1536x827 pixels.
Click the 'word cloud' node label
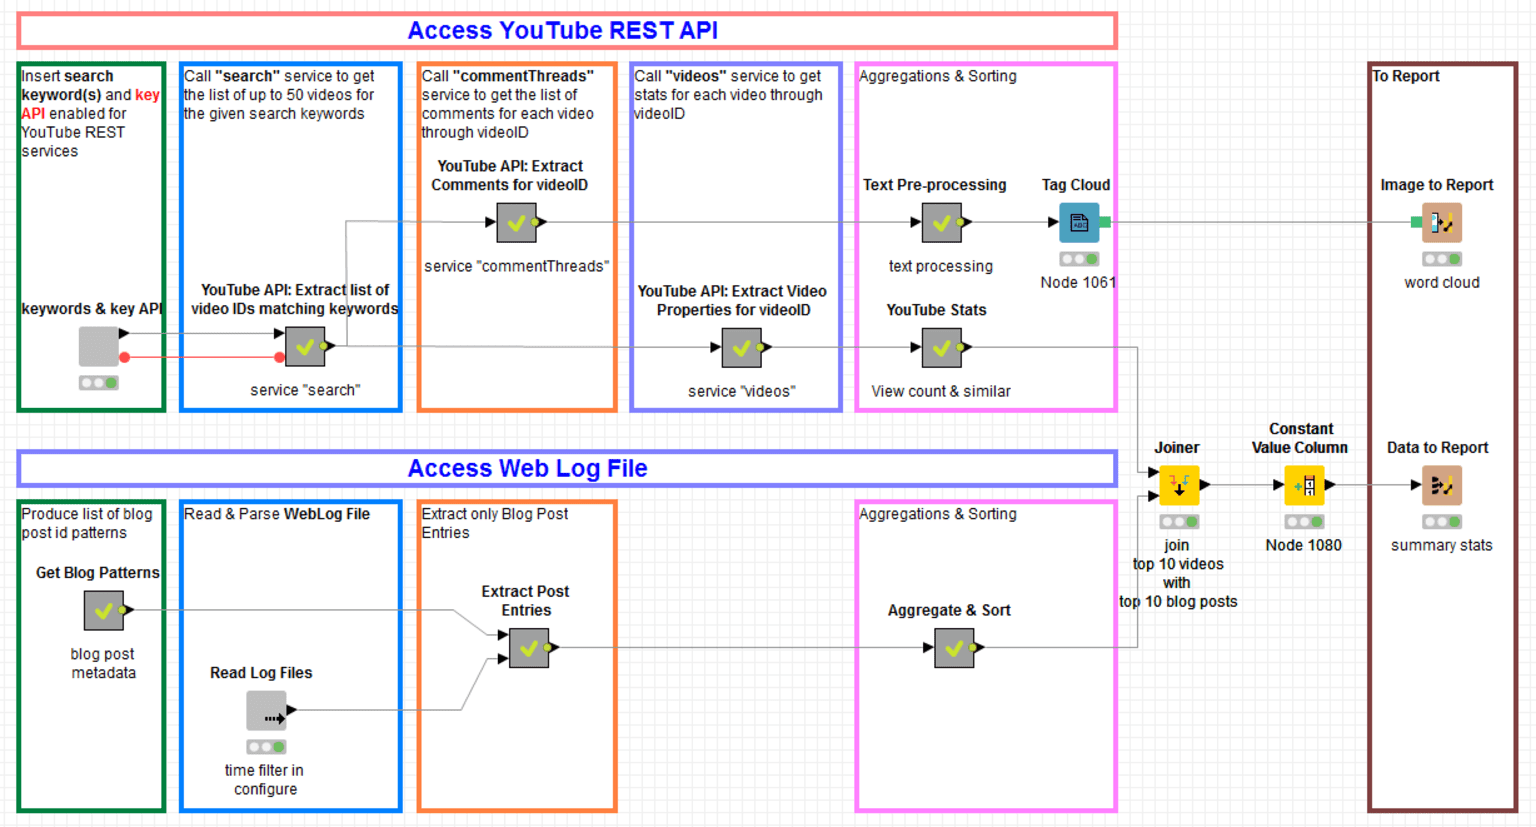[1442, 283]
